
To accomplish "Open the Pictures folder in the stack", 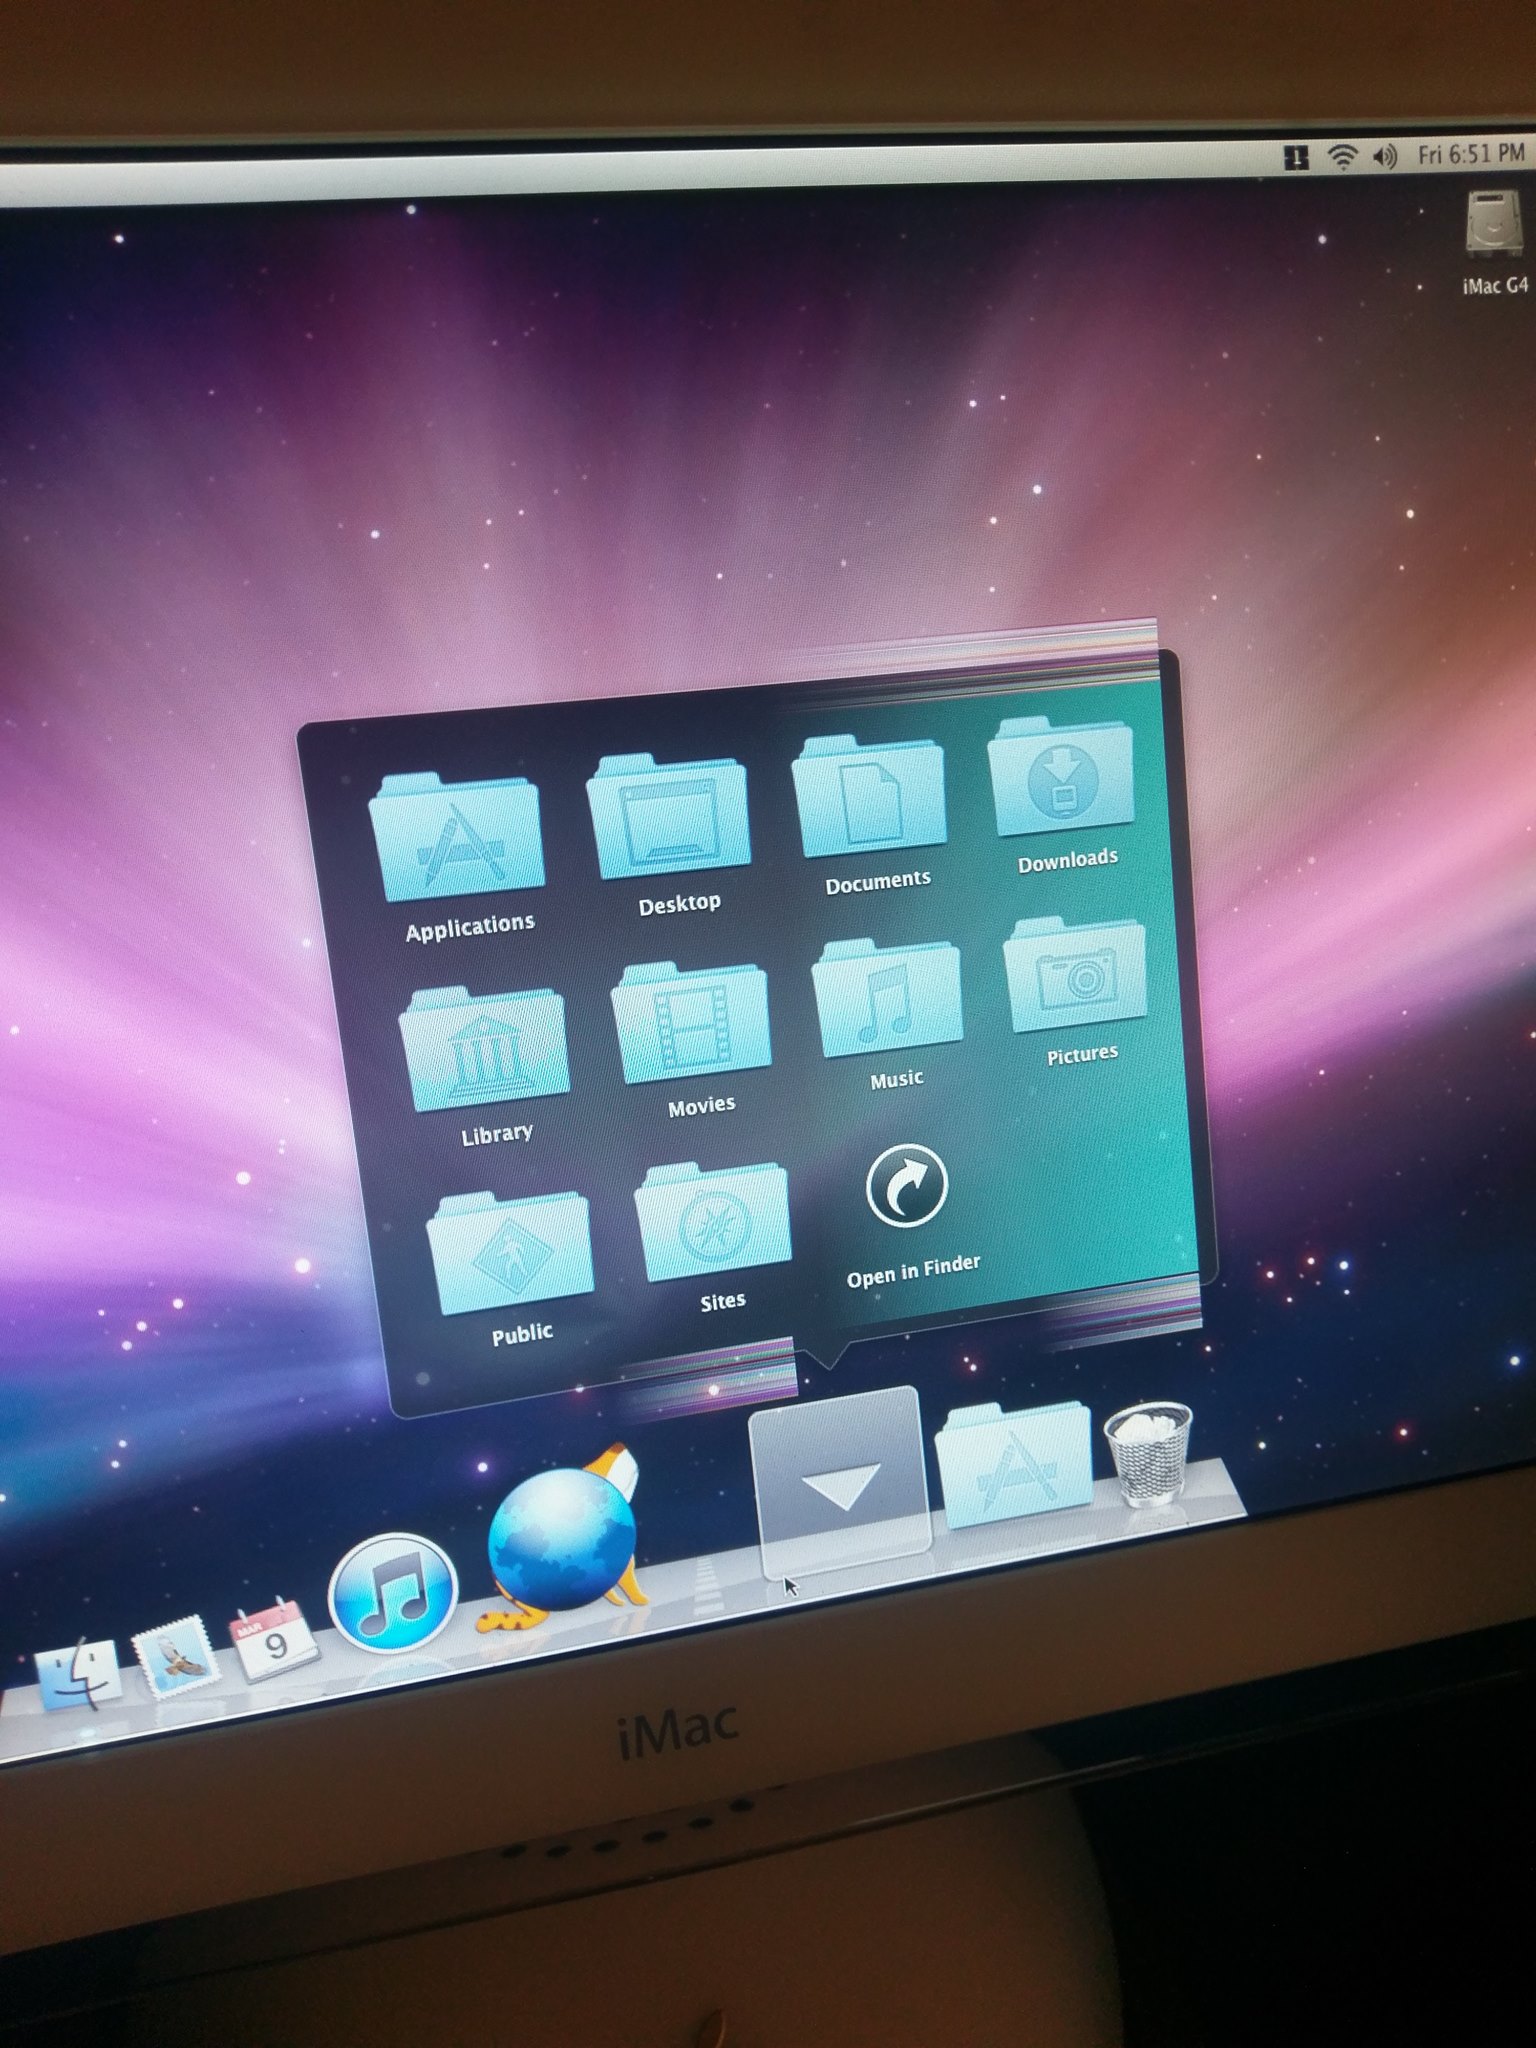I will click(1076, 975).
